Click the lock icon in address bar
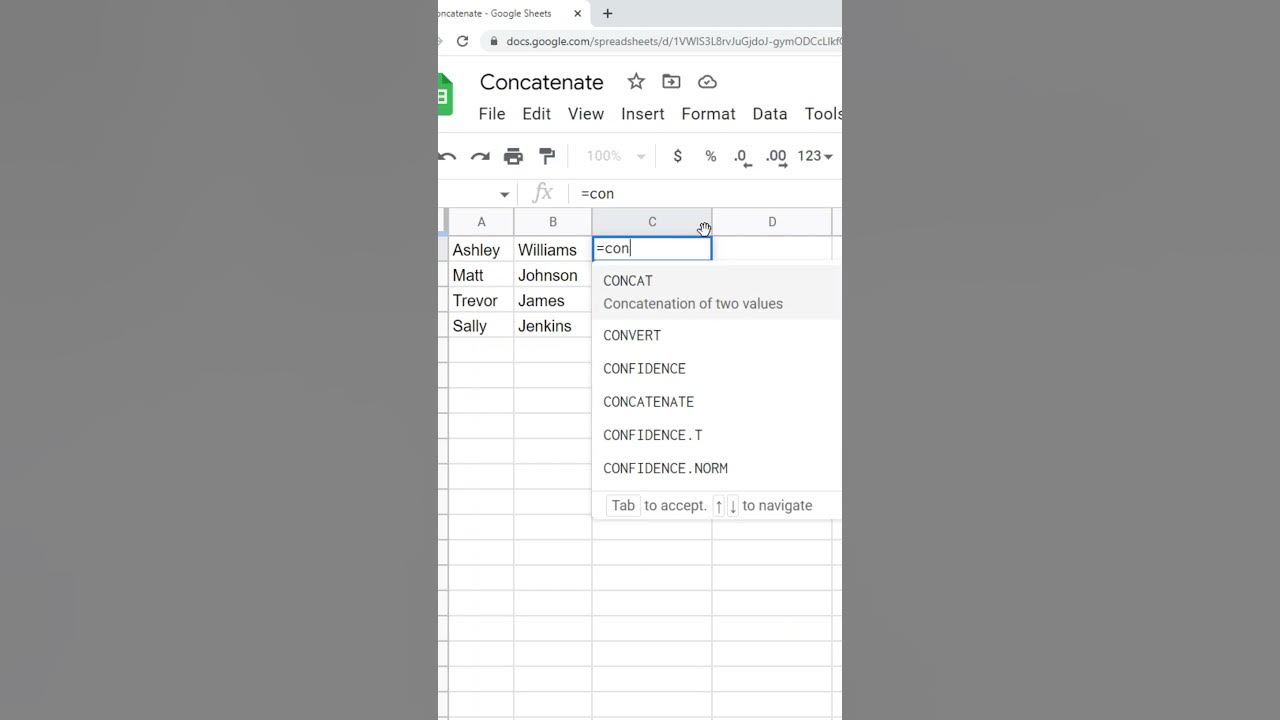 coord(492,42)
